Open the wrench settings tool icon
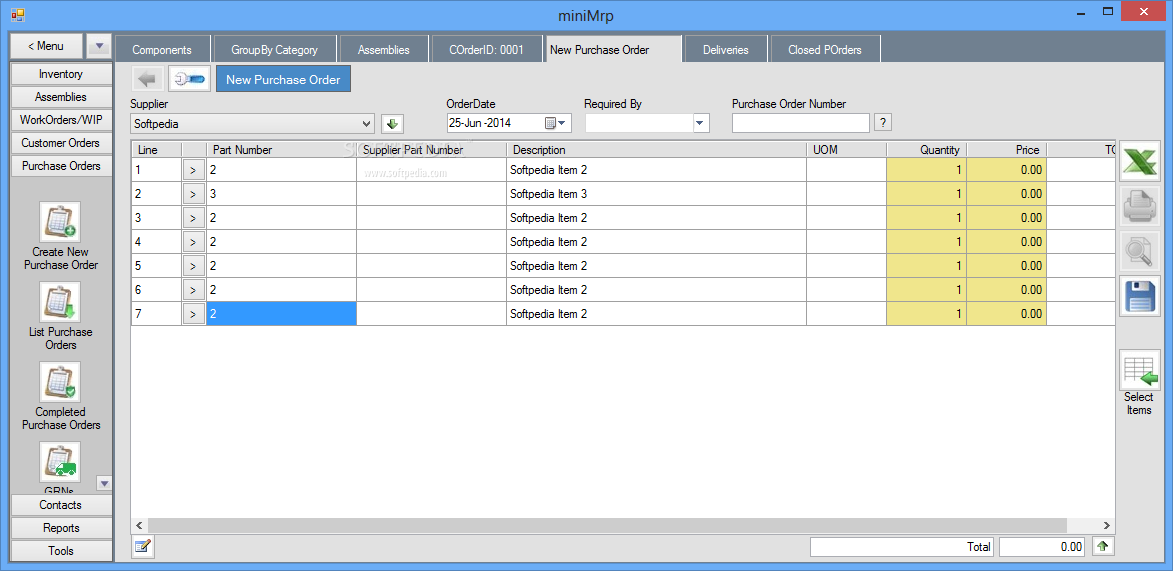 (x=190, y=79)
